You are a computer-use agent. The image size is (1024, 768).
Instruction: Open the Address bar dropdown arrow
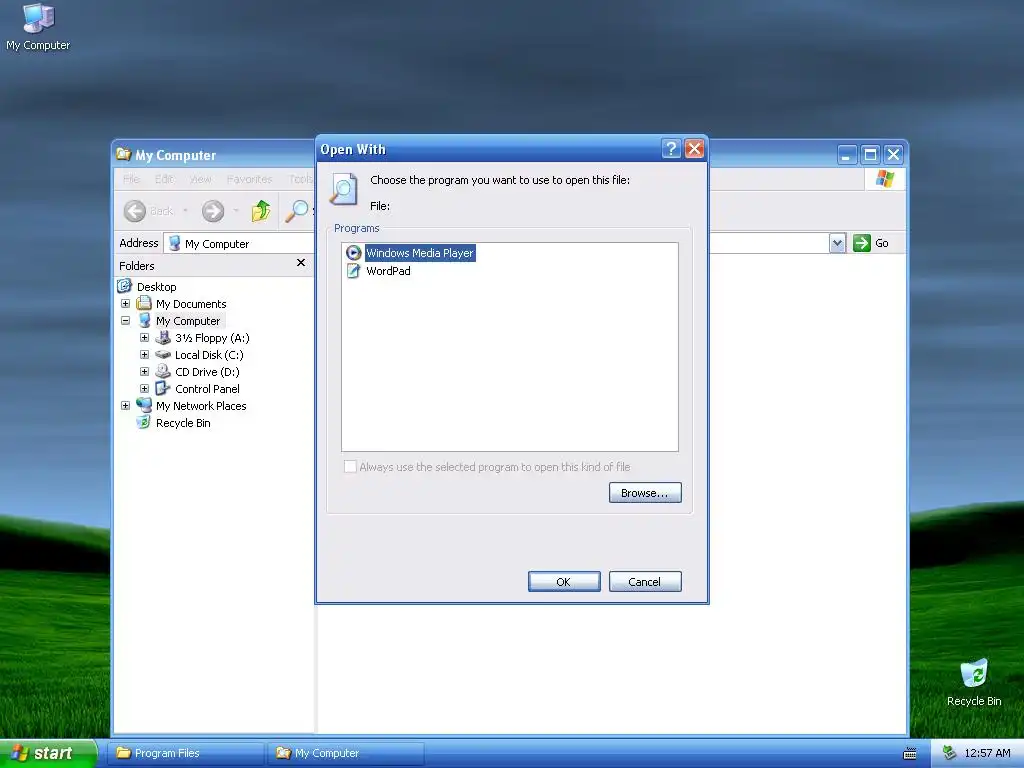[x=837, y=244]
